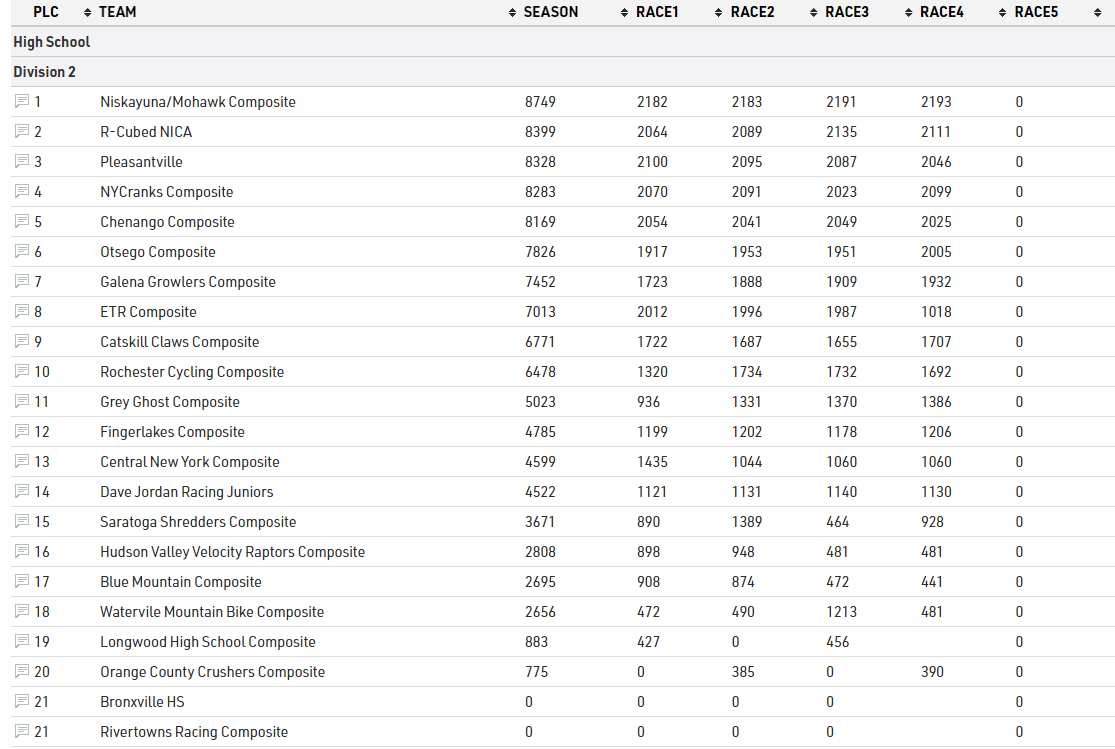Select the High School group heading

[52, 42]
